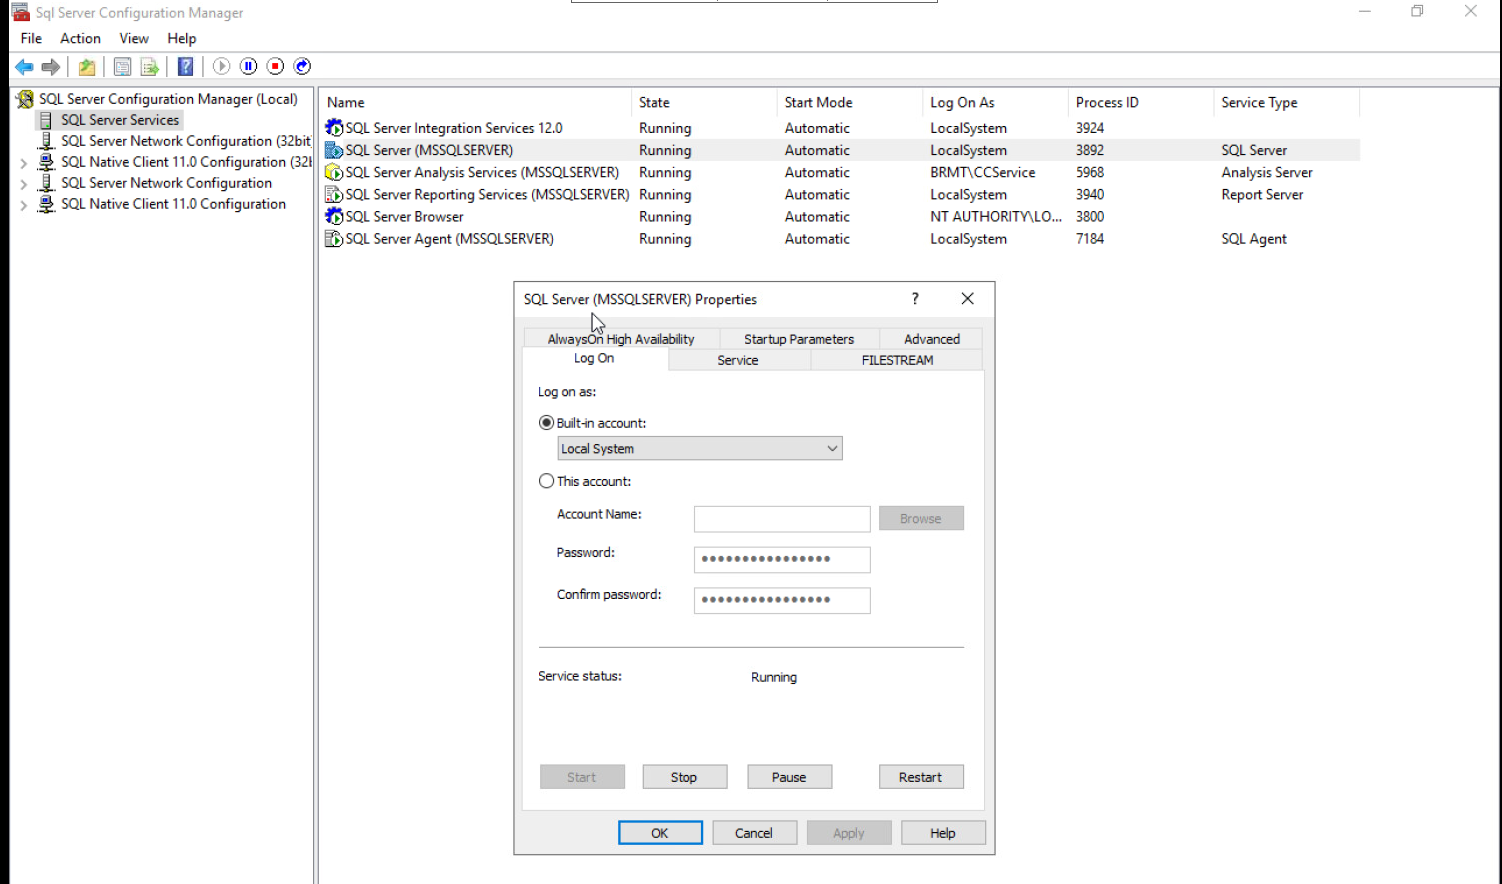Click the SQL Native Client 11.0 (32bit) icon
This screenshot has width=1502, height=884.
tap(46, 162)
